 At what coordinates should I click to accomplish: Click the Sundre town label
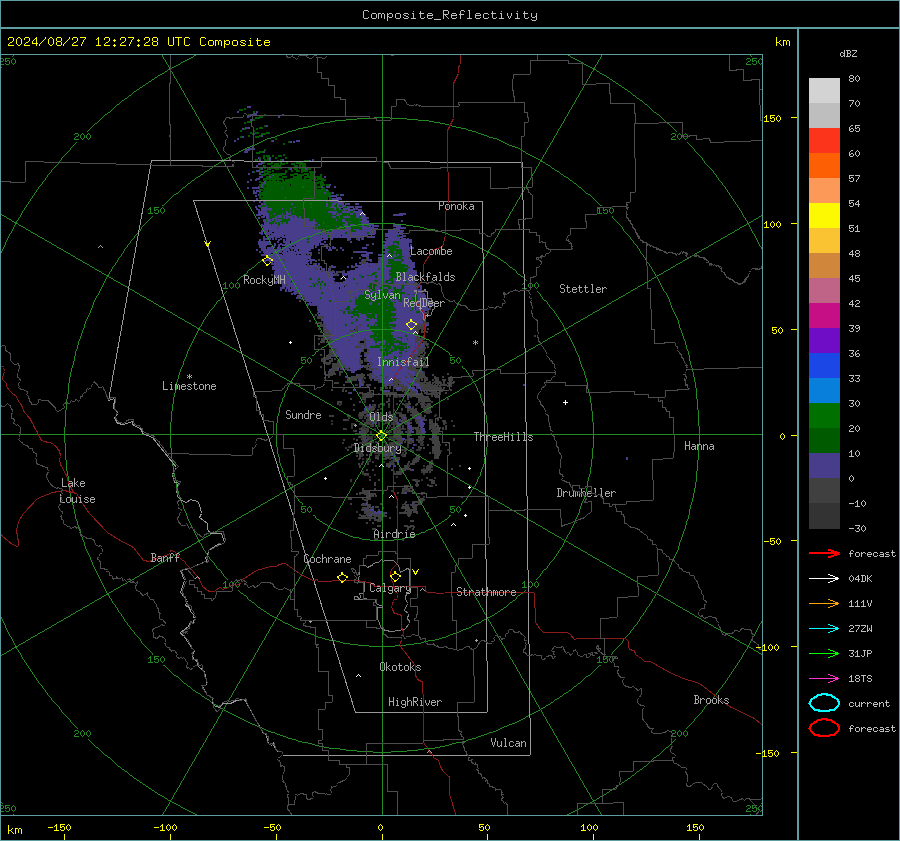coord(303,415)
